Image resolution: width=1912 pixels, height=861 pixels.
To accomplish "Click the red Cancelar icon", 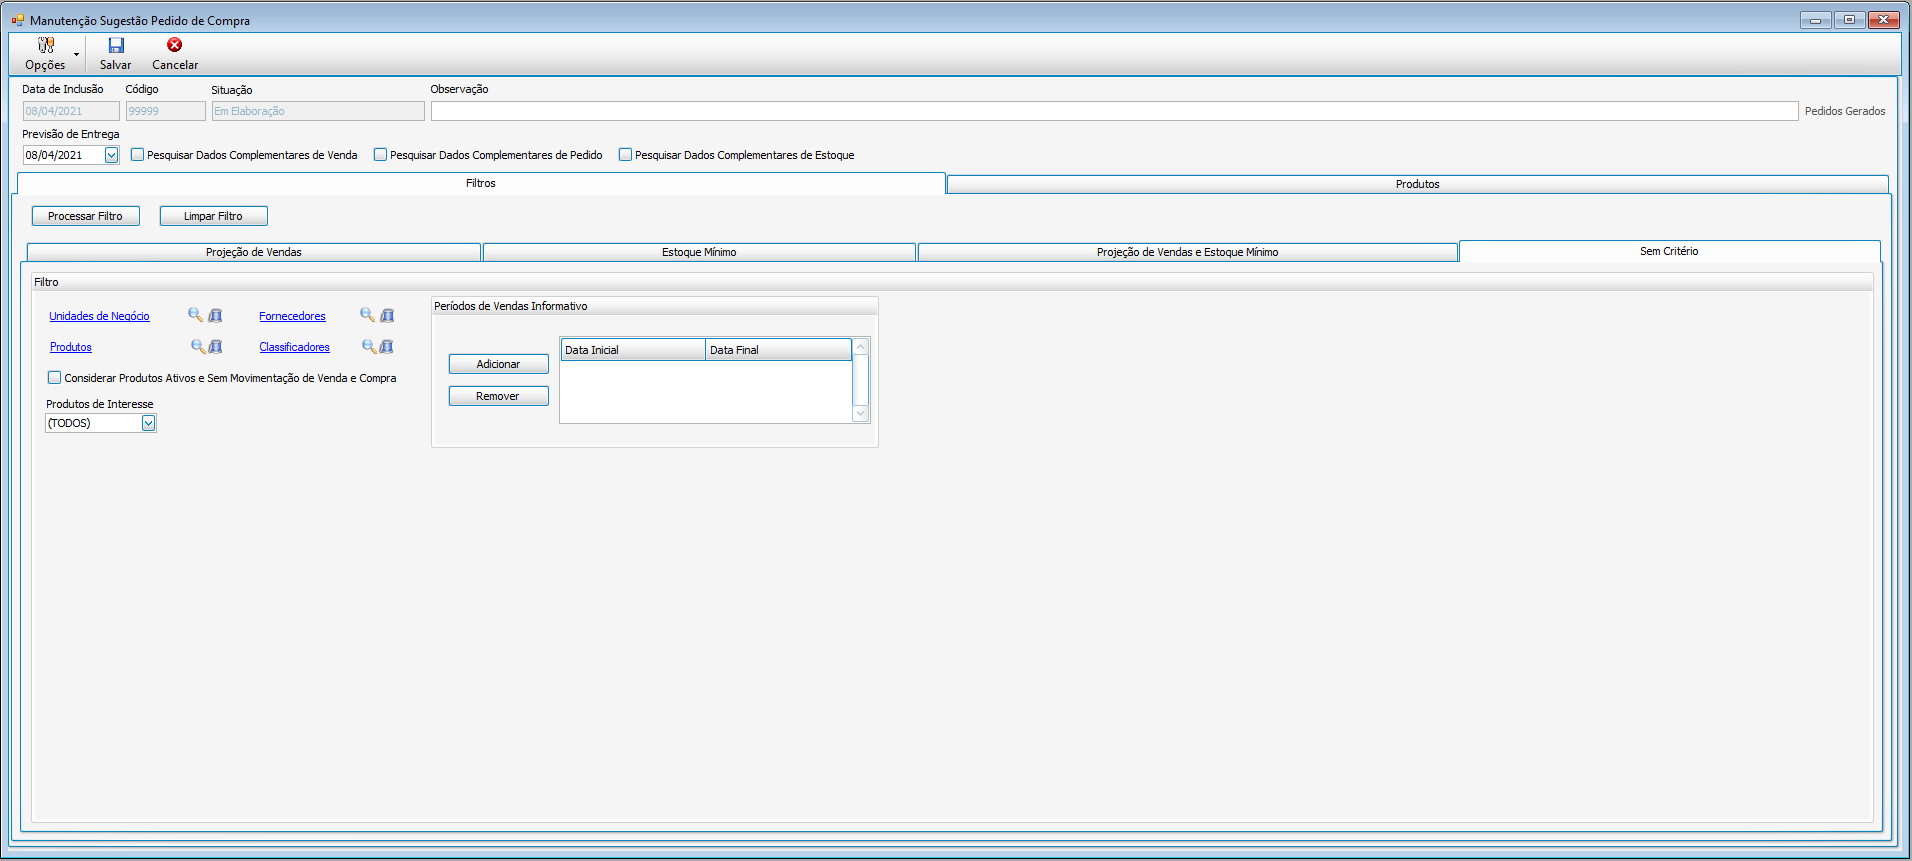I will [175, 45].
